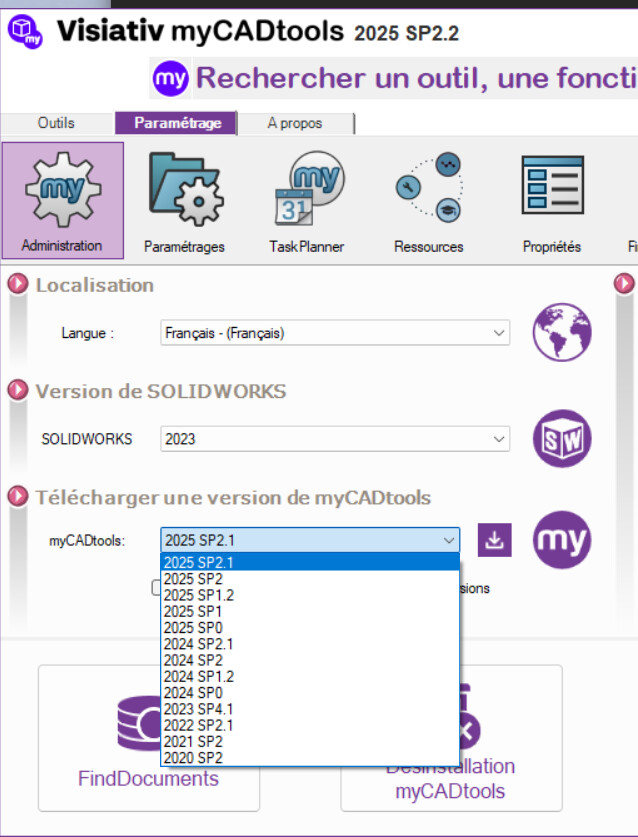The image size is (638, 837).
Task: Switch to the A propos tab
Action: tap(294, 123)
